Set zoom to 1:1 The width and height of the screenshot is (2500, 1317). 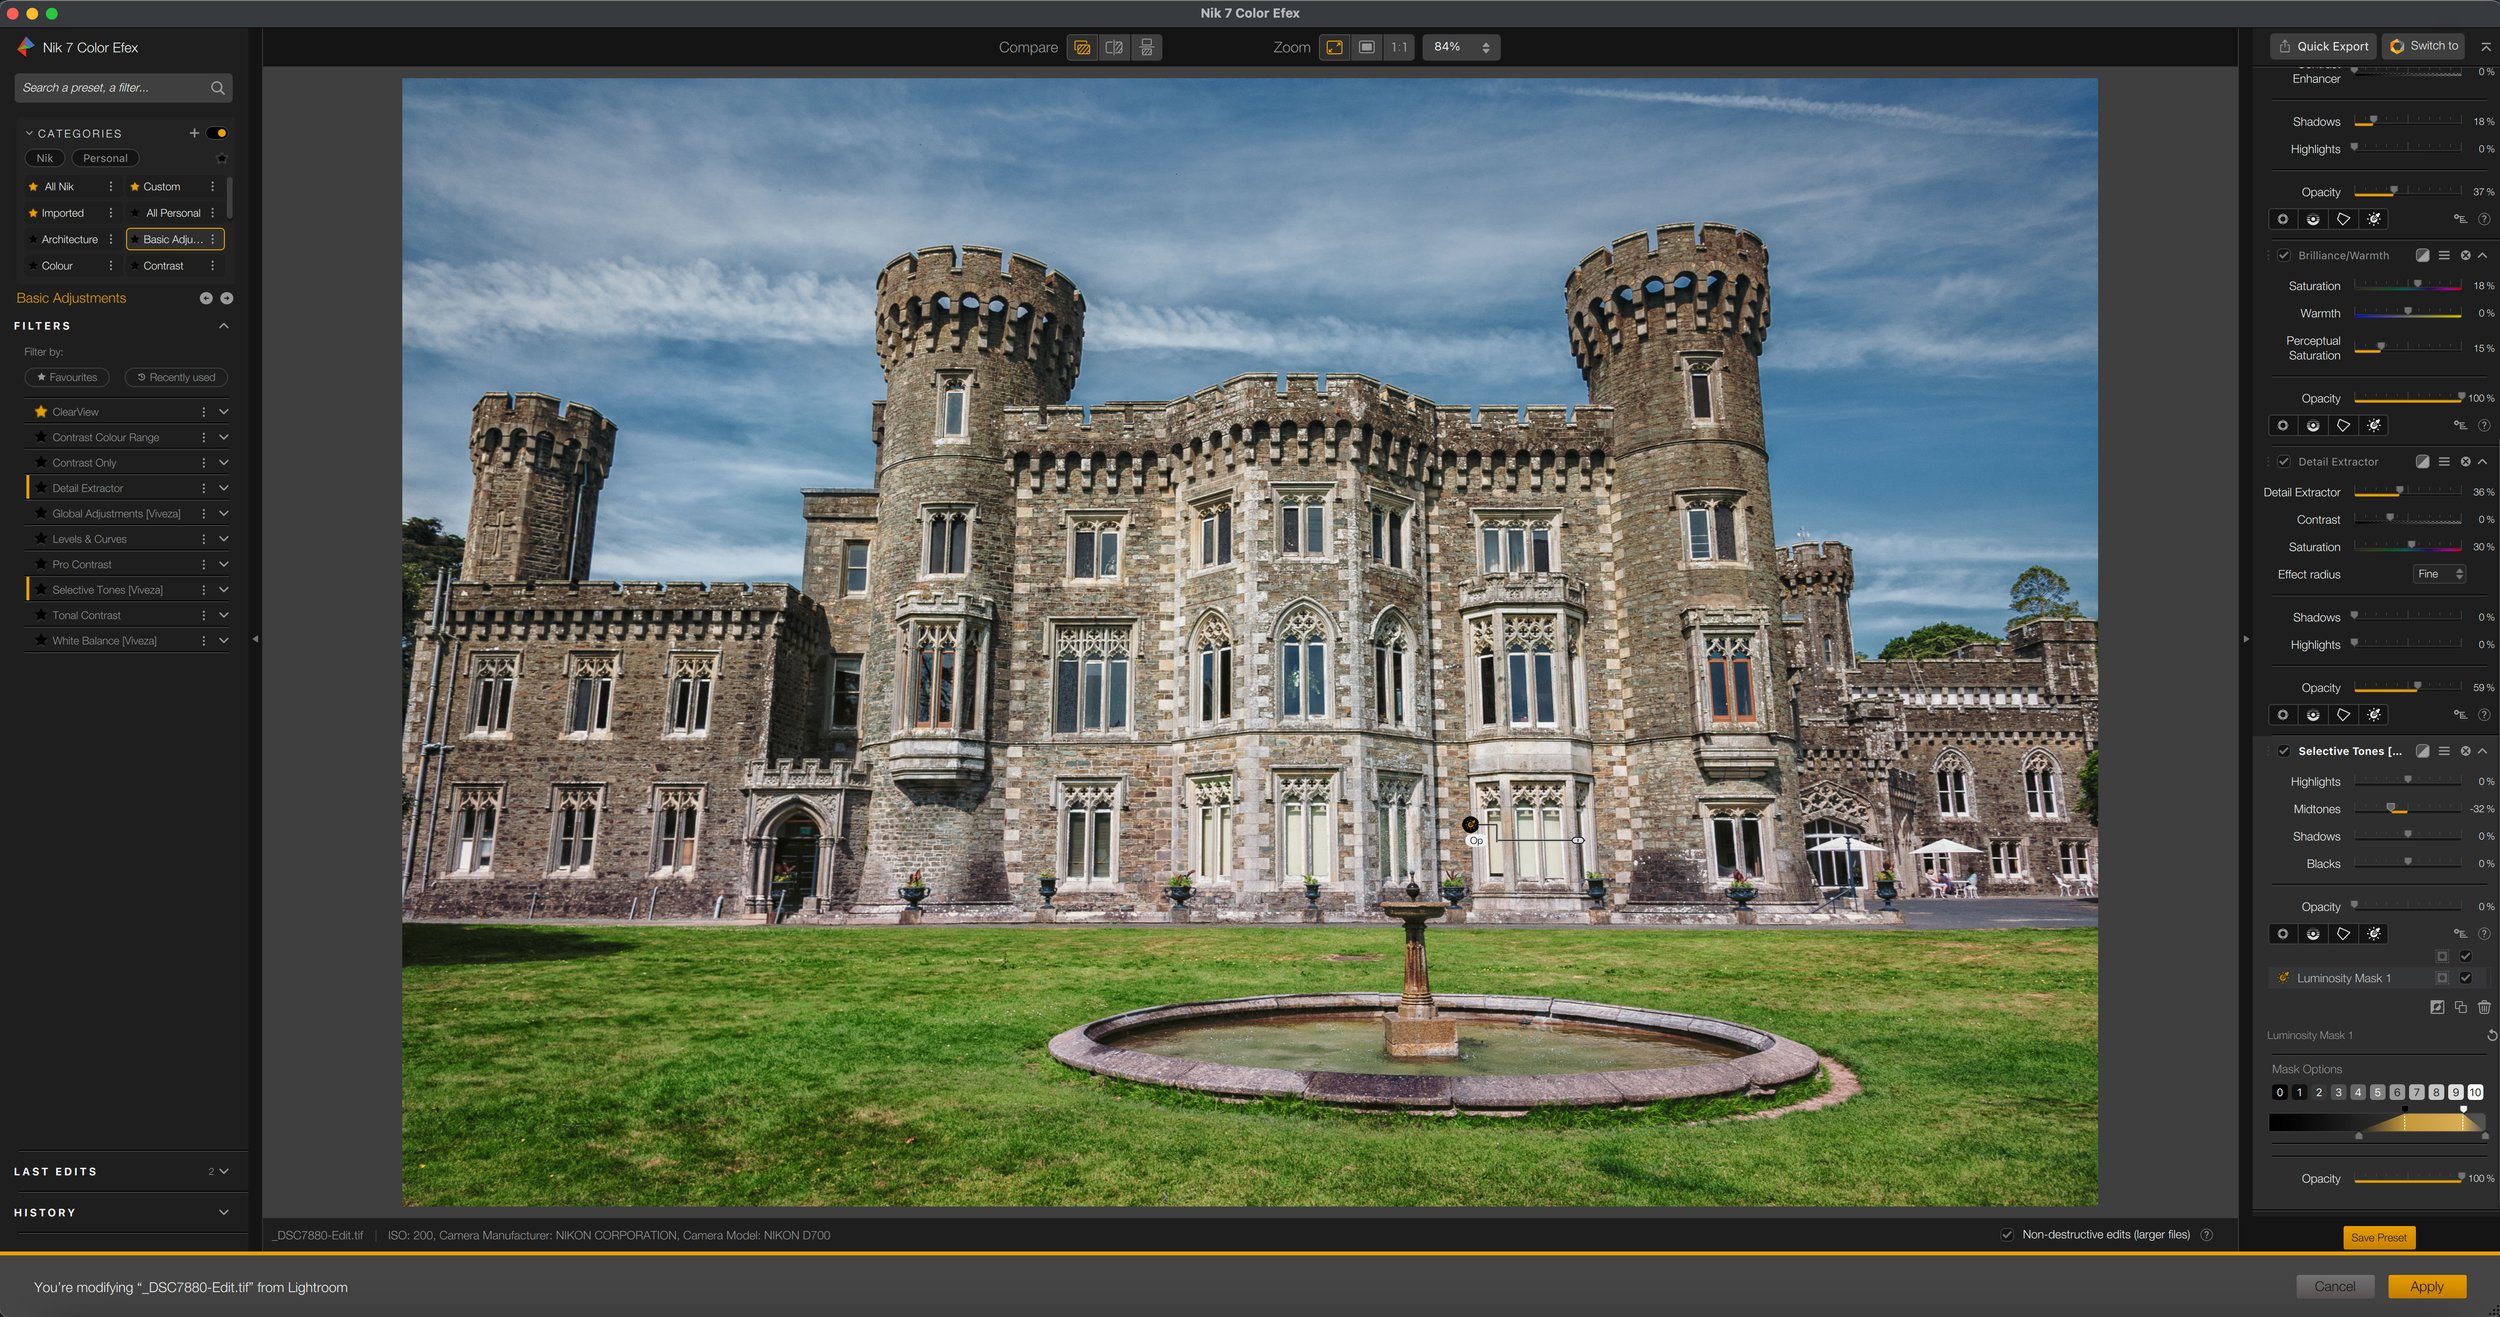tap(1399, 47)
